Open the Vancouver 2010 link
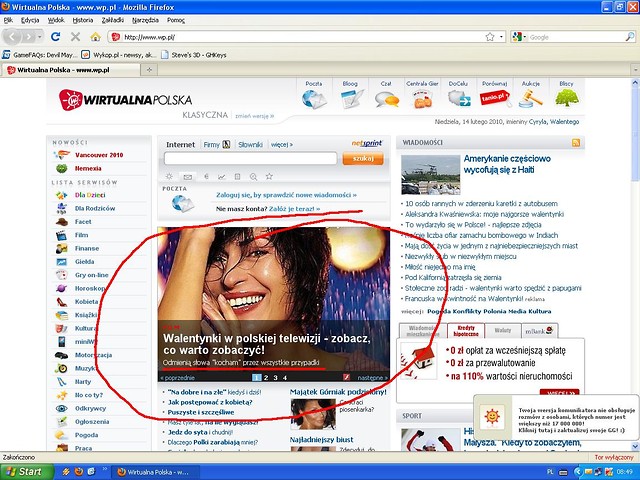Screen dimensions: 640x480 [99, 155]
